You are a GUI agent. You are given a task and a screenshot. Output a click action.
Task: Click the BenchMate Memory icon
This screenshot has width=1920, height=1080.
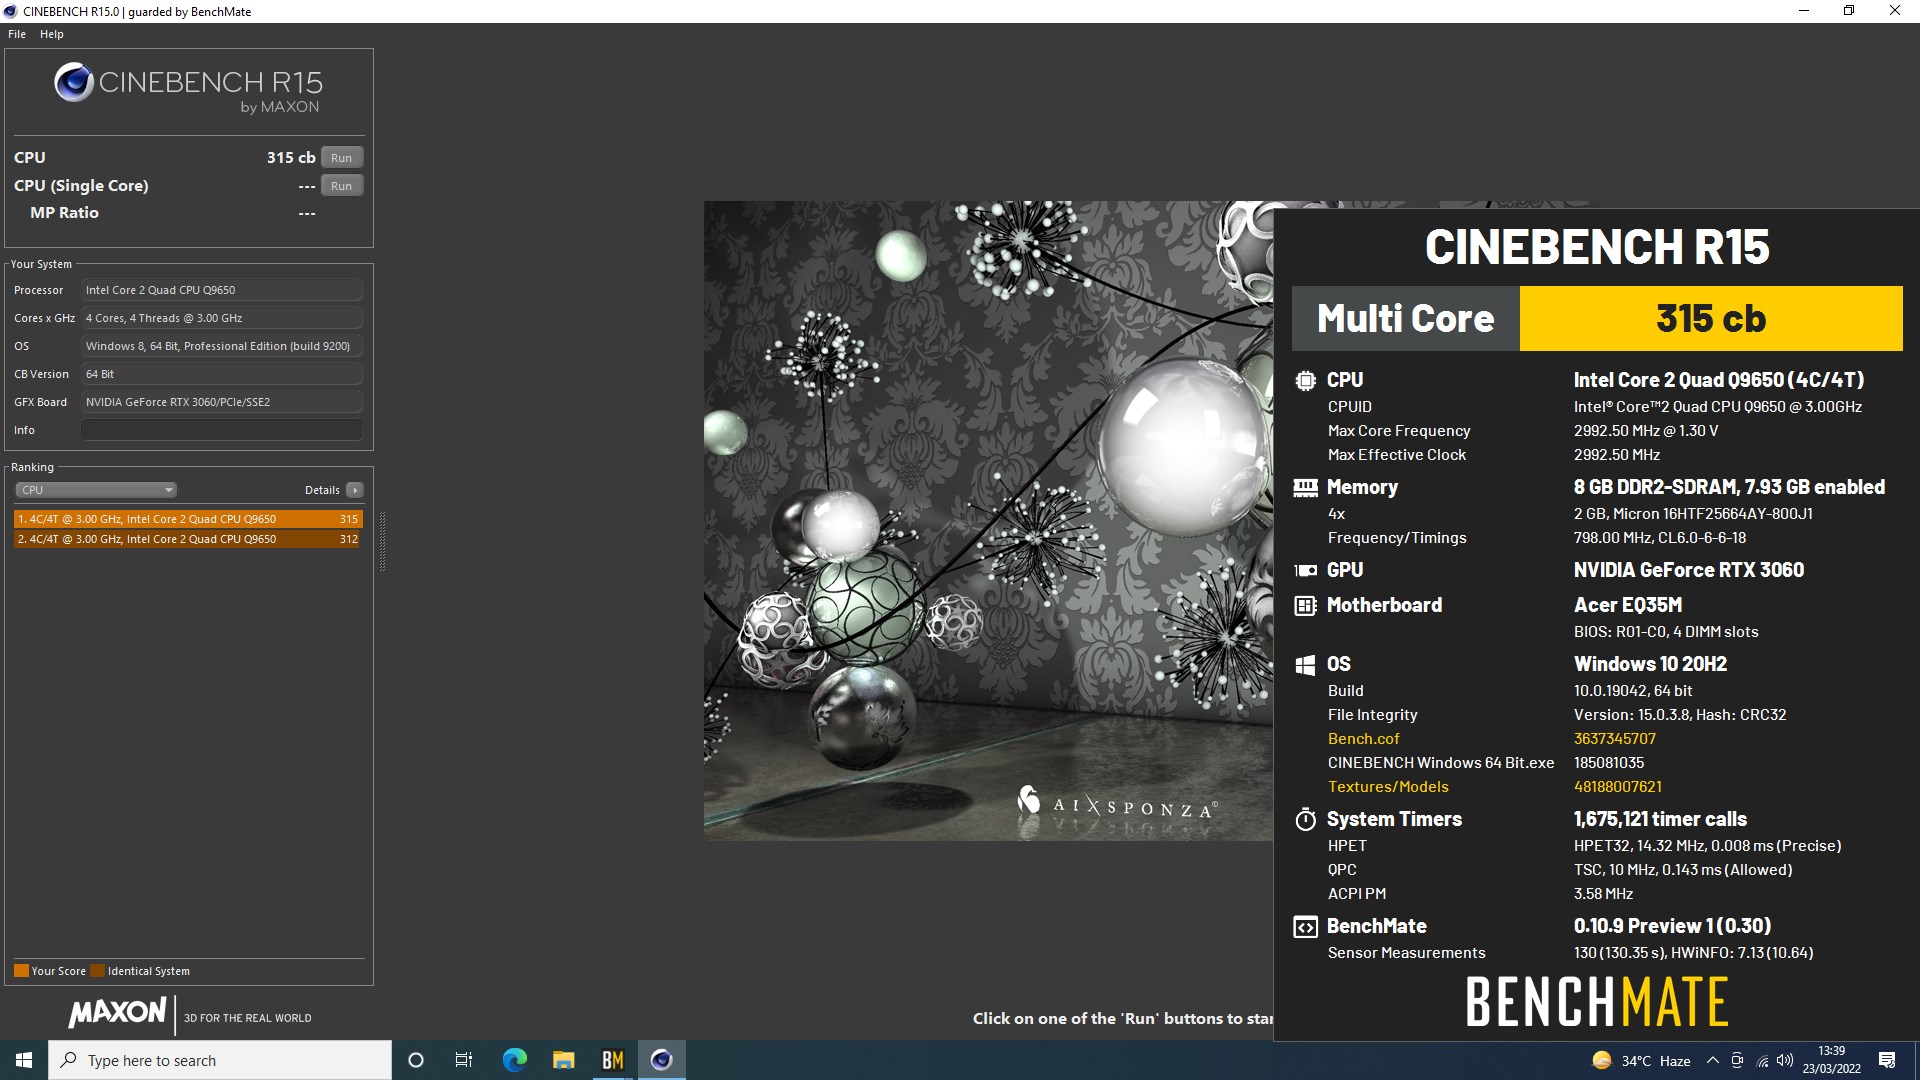(1305, 487)
